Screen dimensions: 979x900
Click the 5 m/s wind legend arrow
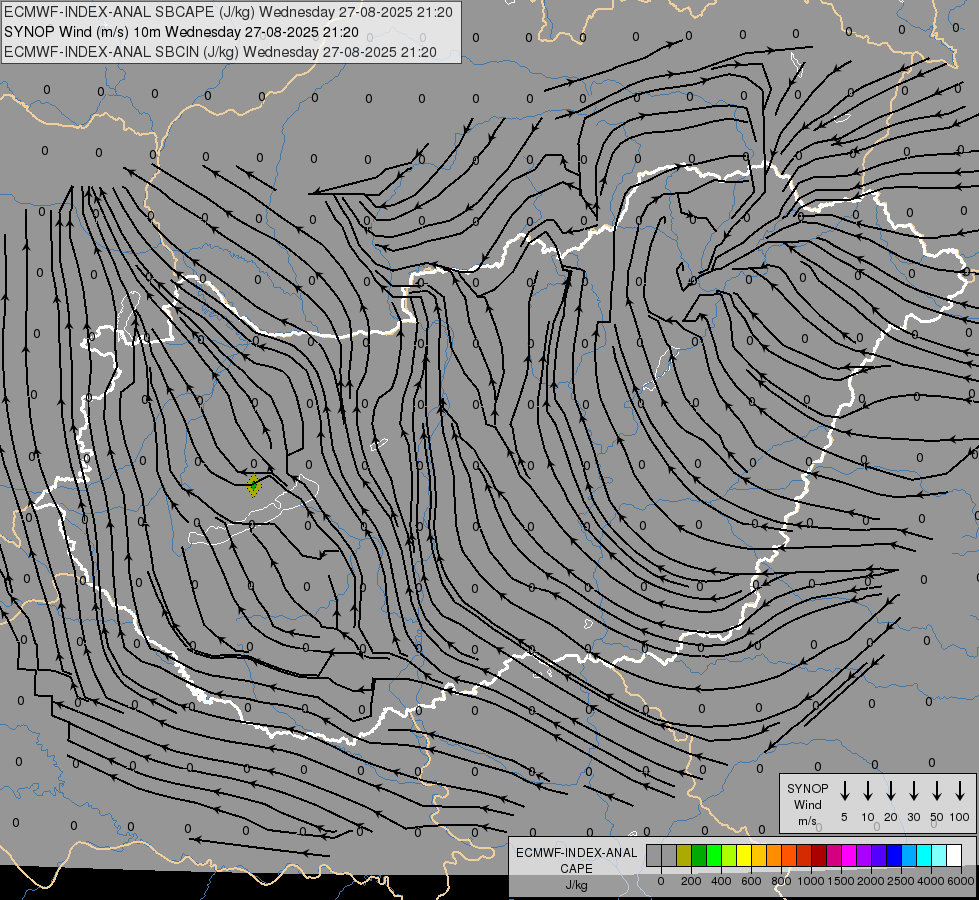click(844, 791)
